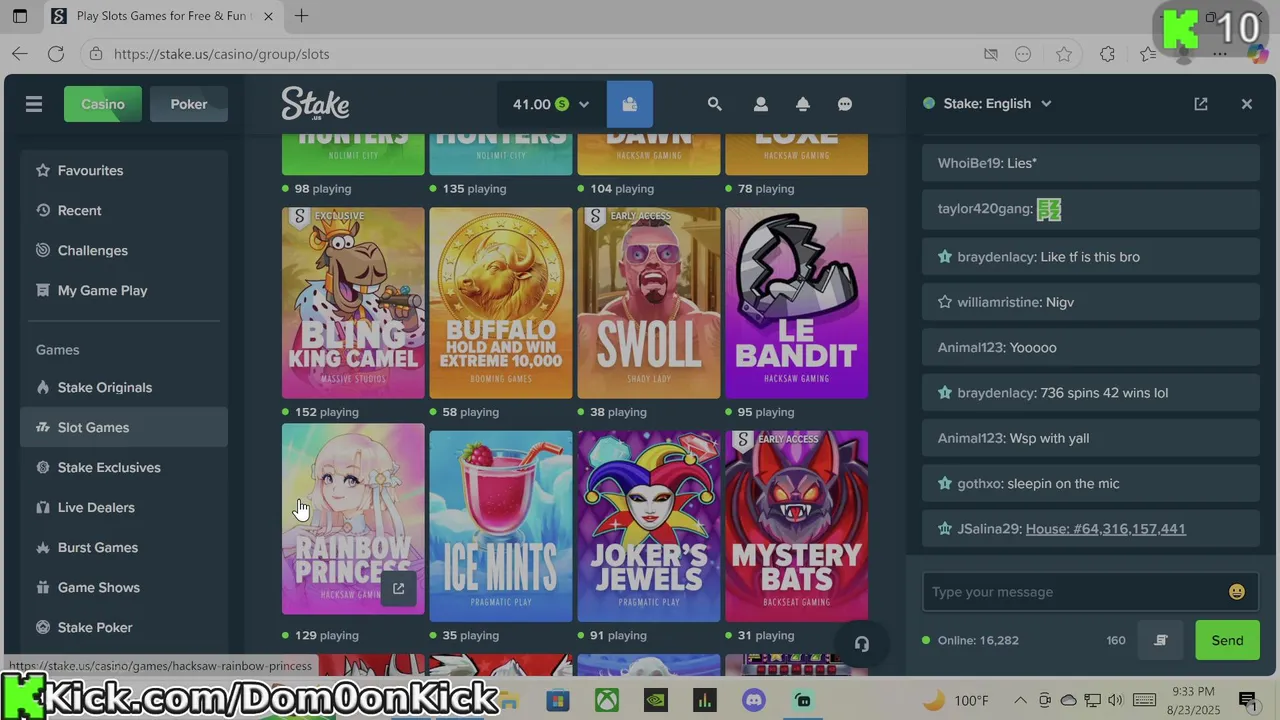
Task: Open a new browser tab
Action: coord(301,16)
